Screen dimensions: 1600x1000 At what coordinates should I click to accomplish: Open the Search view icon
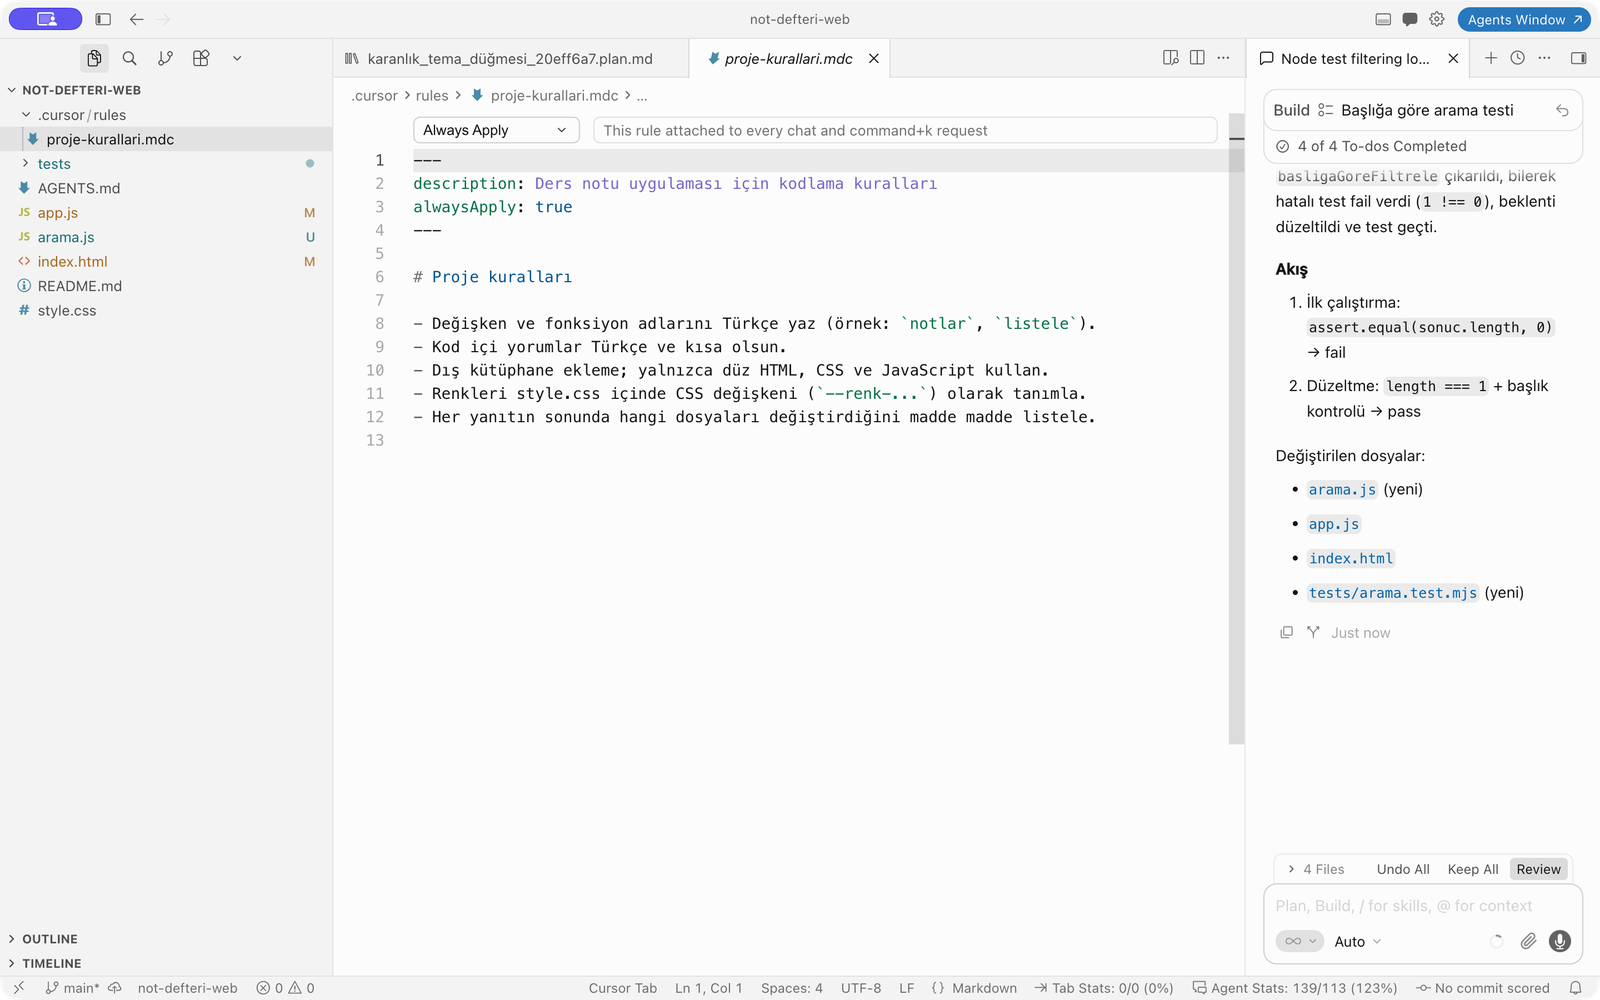point(130,58)
